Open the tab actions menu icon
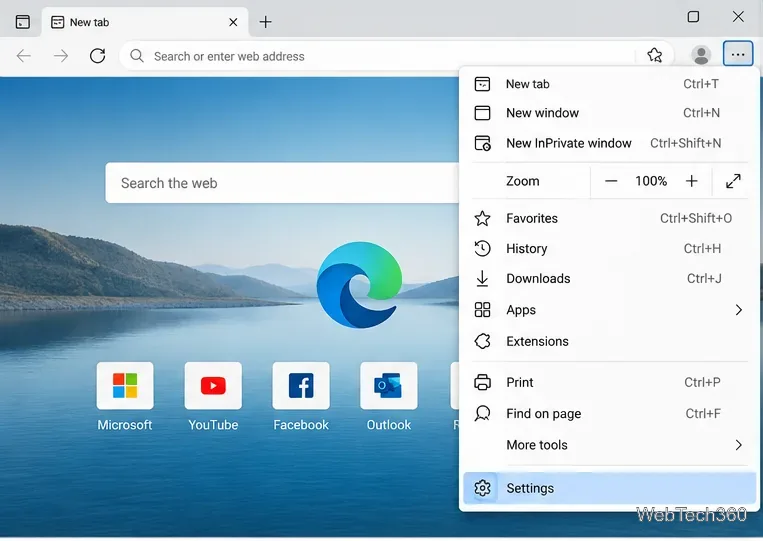Image resolution: width=763 pixels, height=541 pixels. click(22, 22)
